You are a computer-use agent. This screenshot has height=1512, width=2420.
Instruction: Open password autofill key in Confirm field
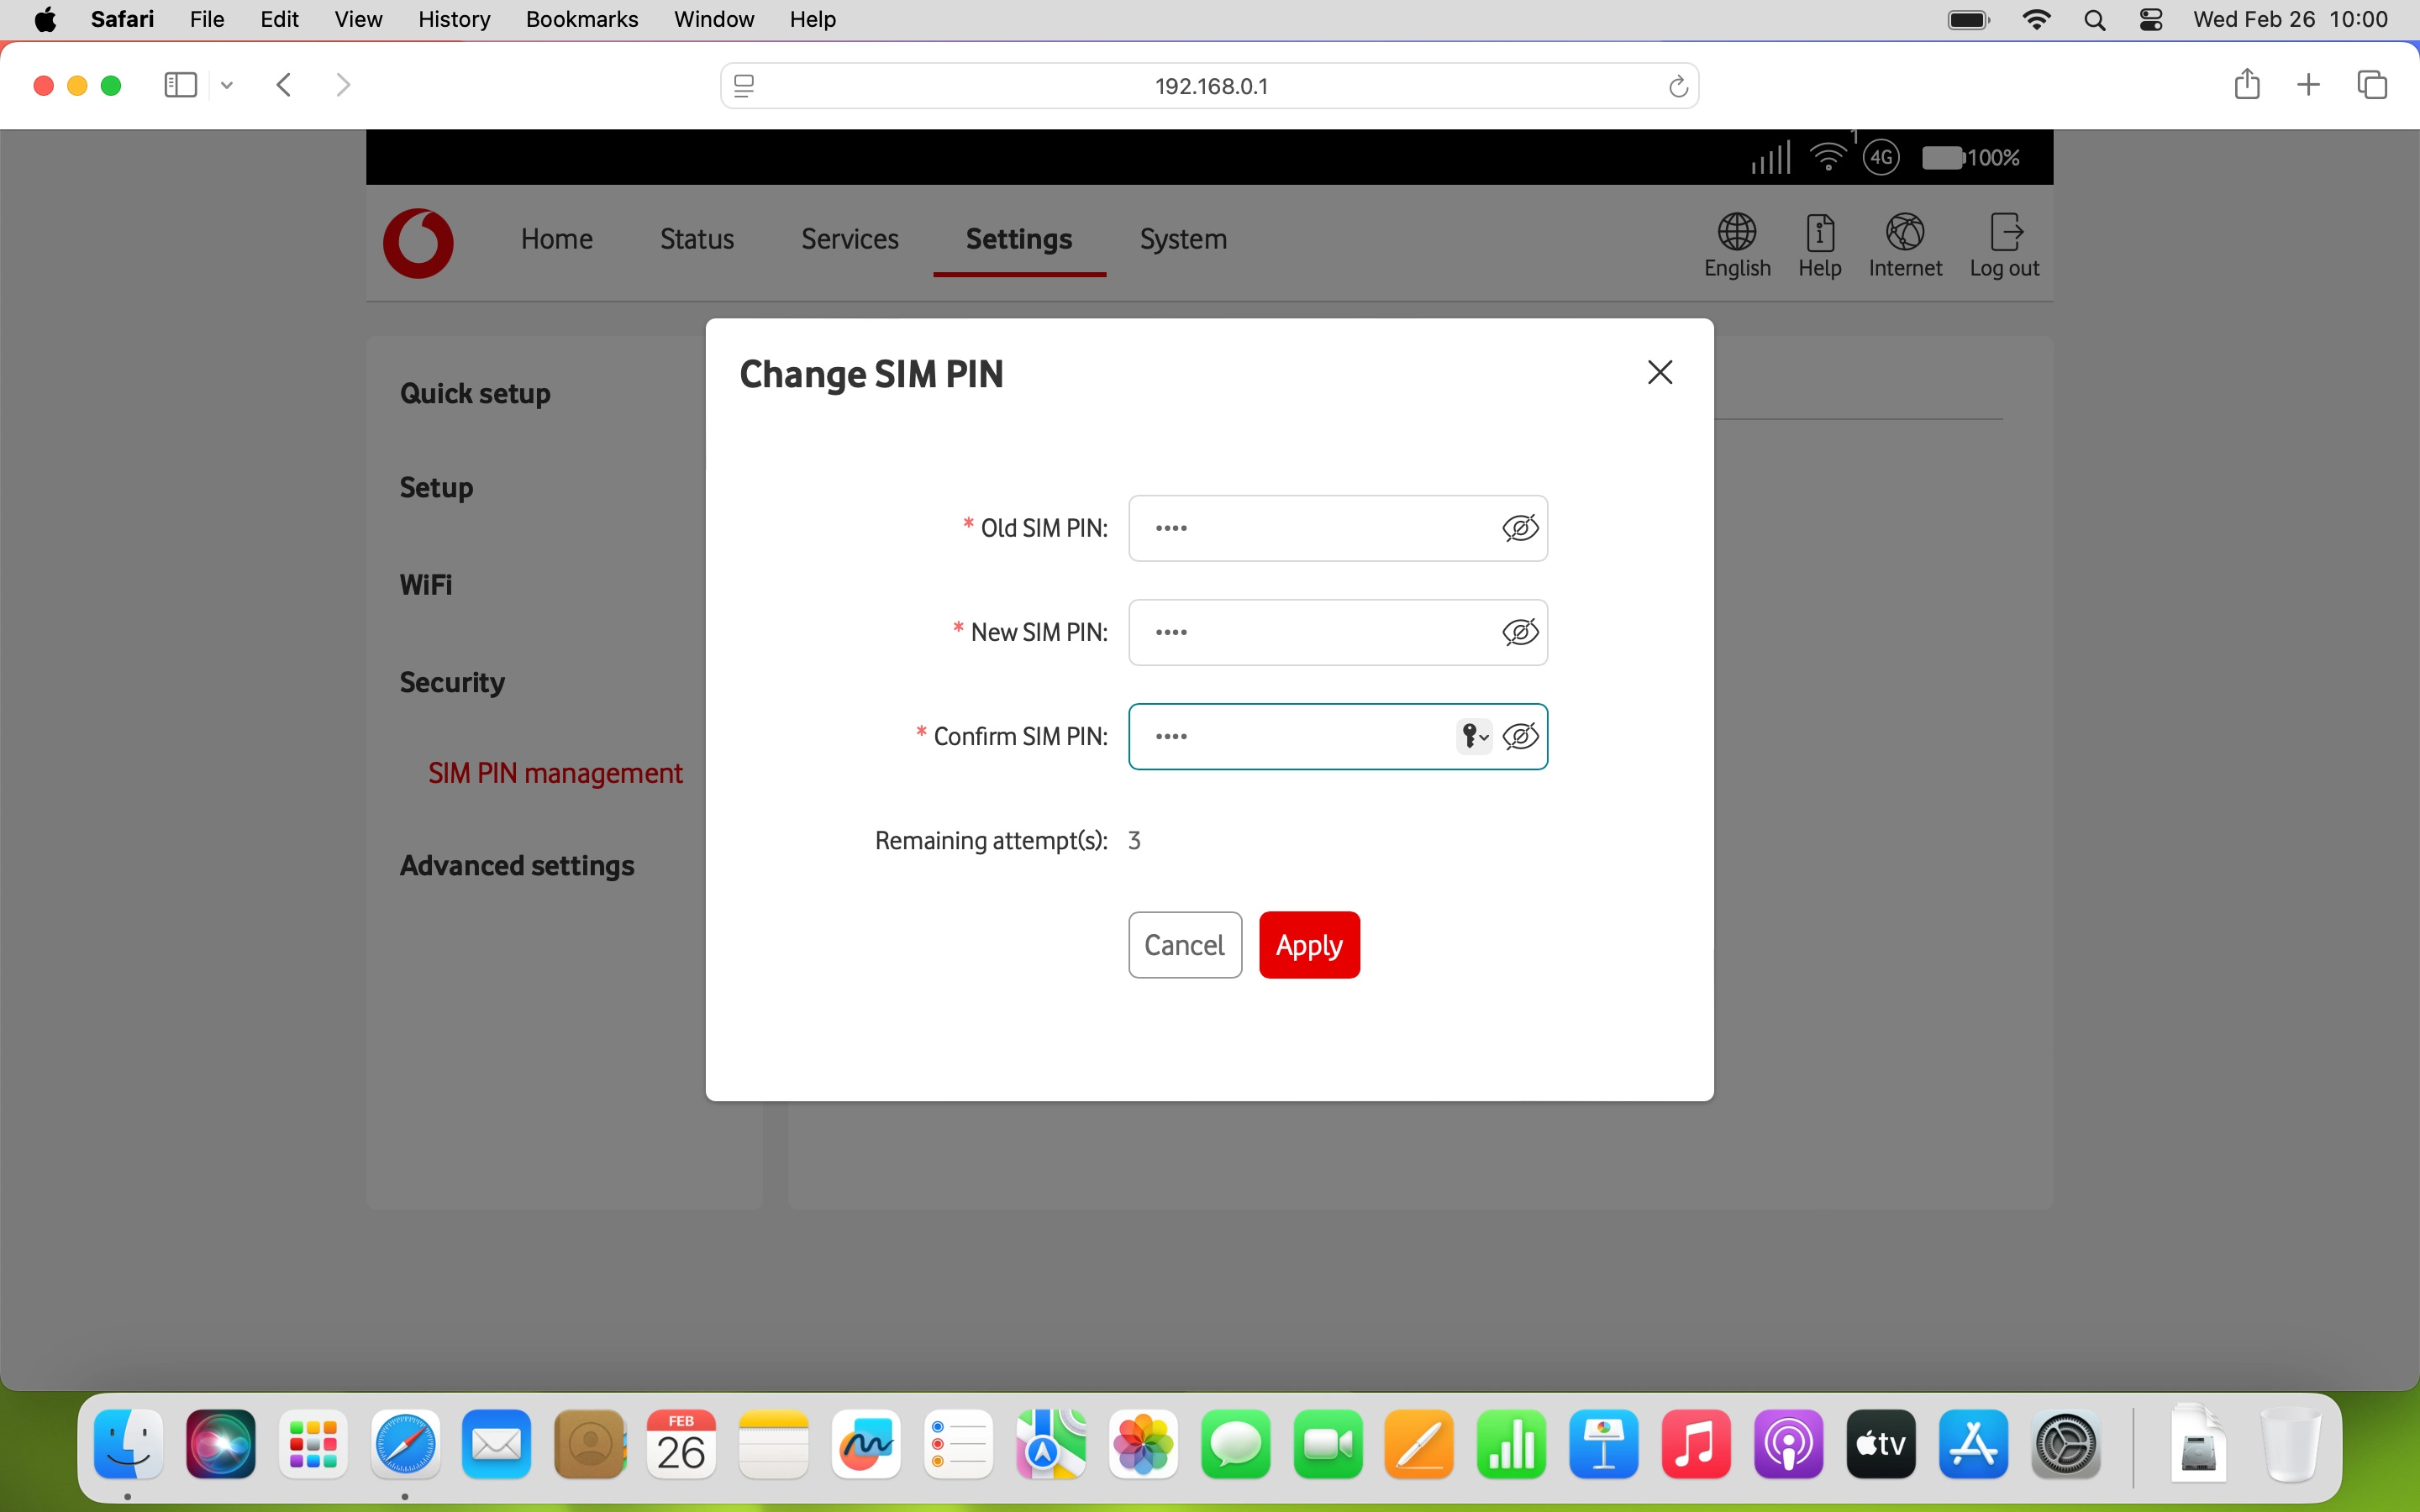click(x=1473, y=736)
